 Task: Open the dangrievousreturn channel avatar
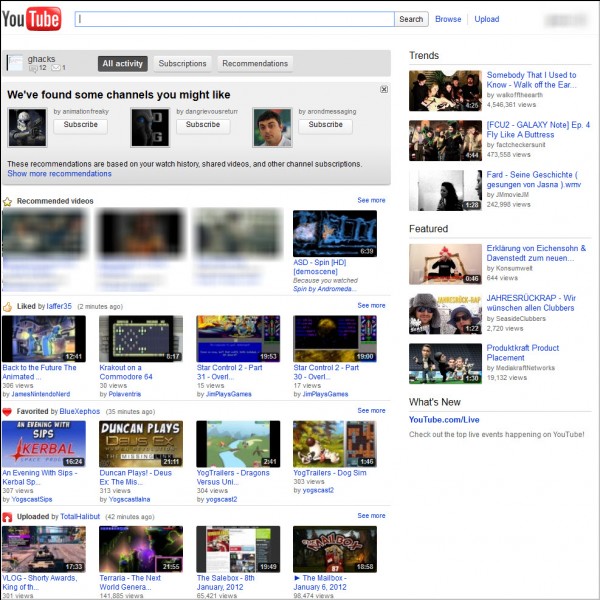tap(150, 127)
